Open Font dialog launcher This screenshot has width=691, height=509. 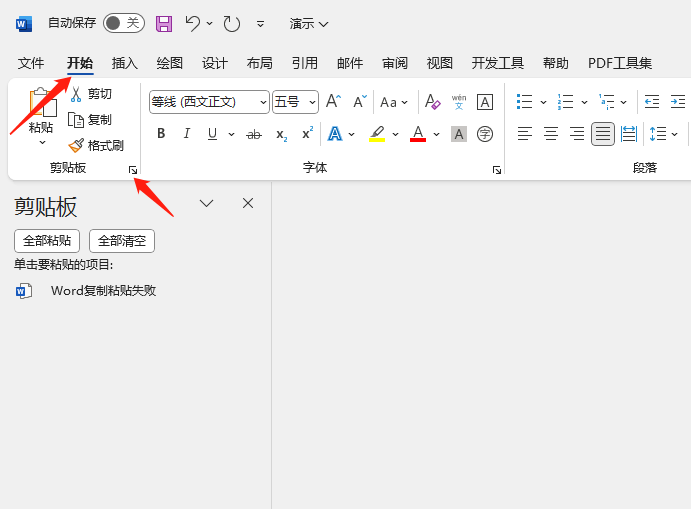[x=497, y=170]
